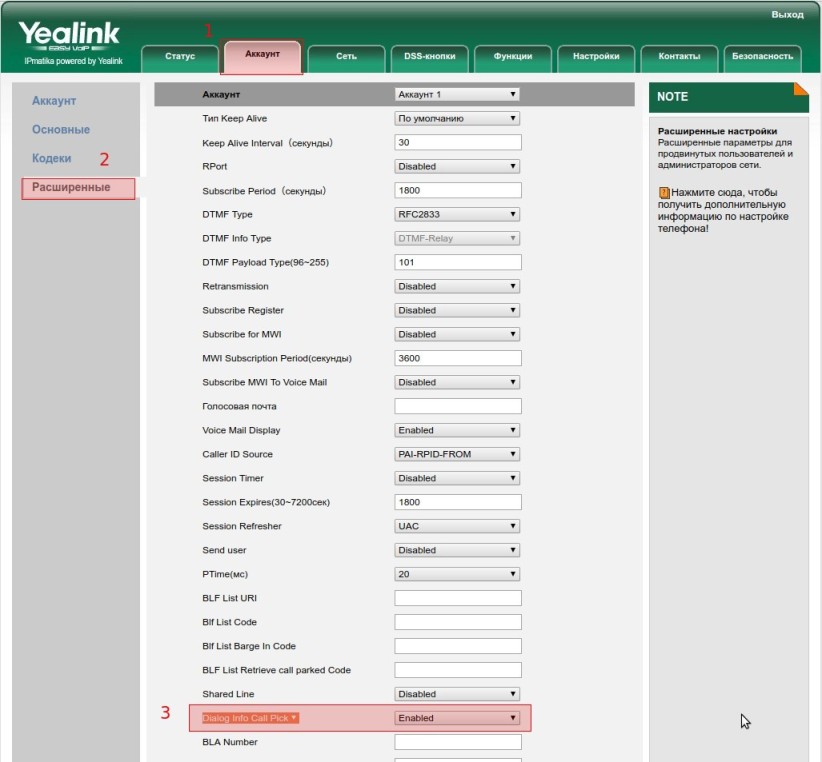The width and height of the screenshot is (822, 762).
Task: Open the Контакты tab
Action: click(679, 58)
